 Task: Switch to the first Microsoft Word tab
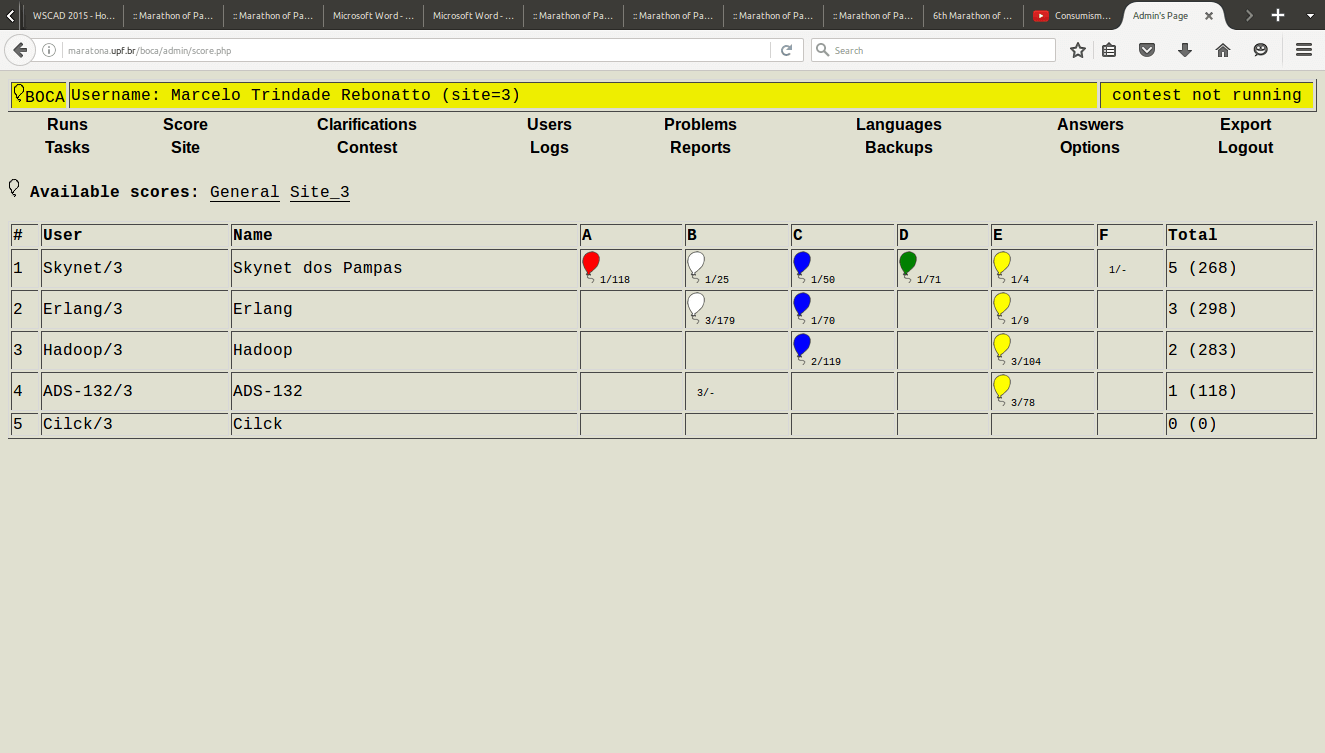click(x=373, y=16)
